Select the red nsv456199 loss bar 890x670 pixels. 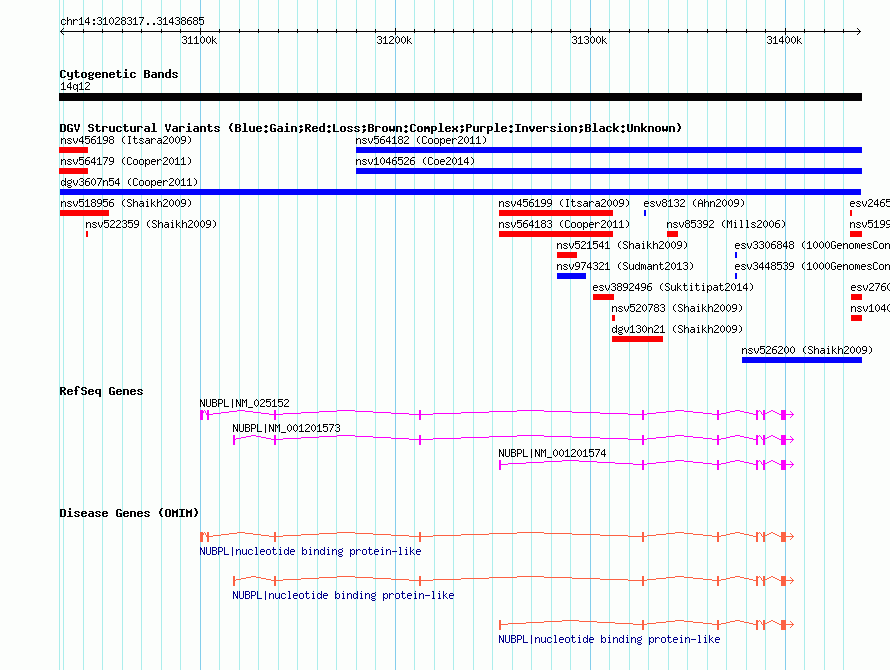pyautogui.click(x=556, y=213)
